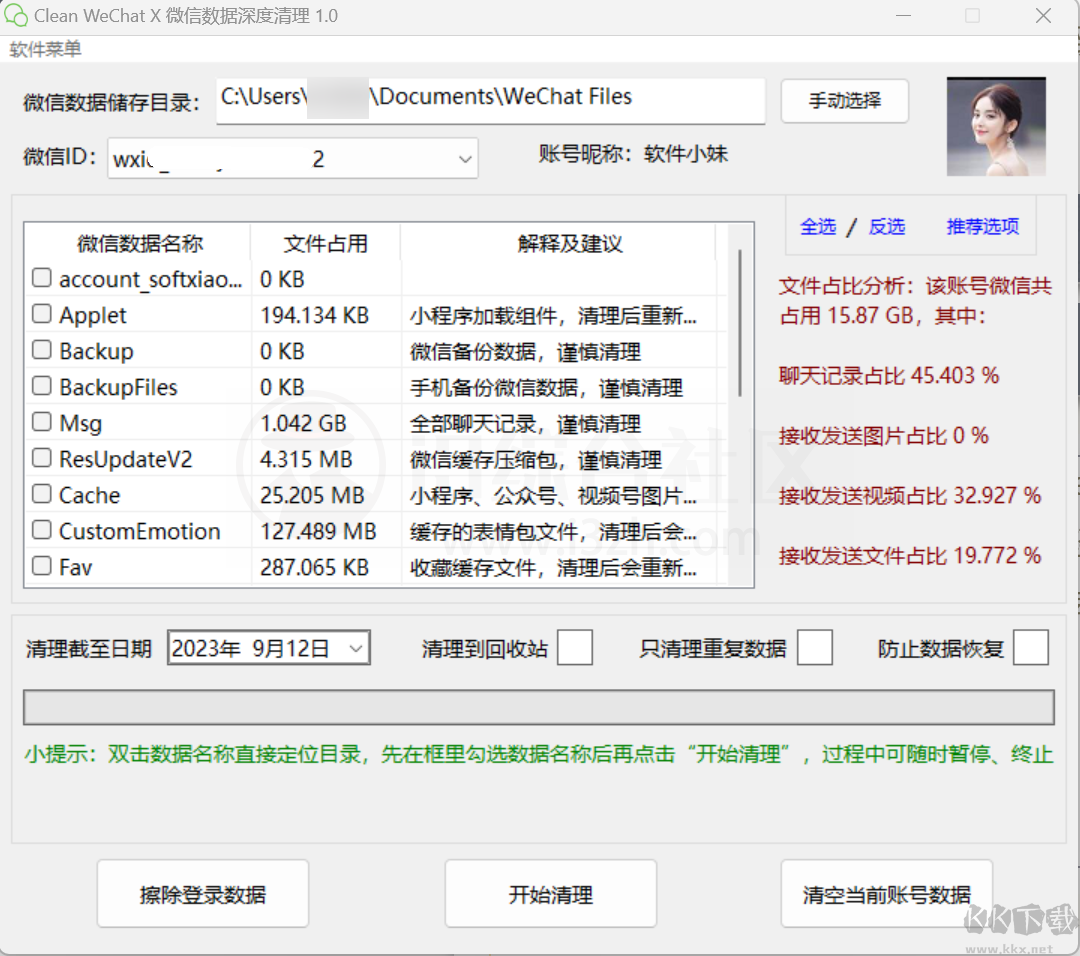Click the 全选 link
This screenshot has height=956, width=1080.
click(x=819, y=227)
